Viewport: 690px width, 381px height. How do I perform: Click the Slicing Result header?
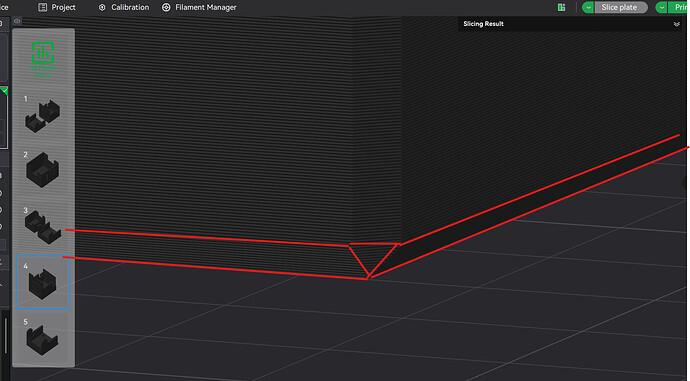[x=483, y=24]
